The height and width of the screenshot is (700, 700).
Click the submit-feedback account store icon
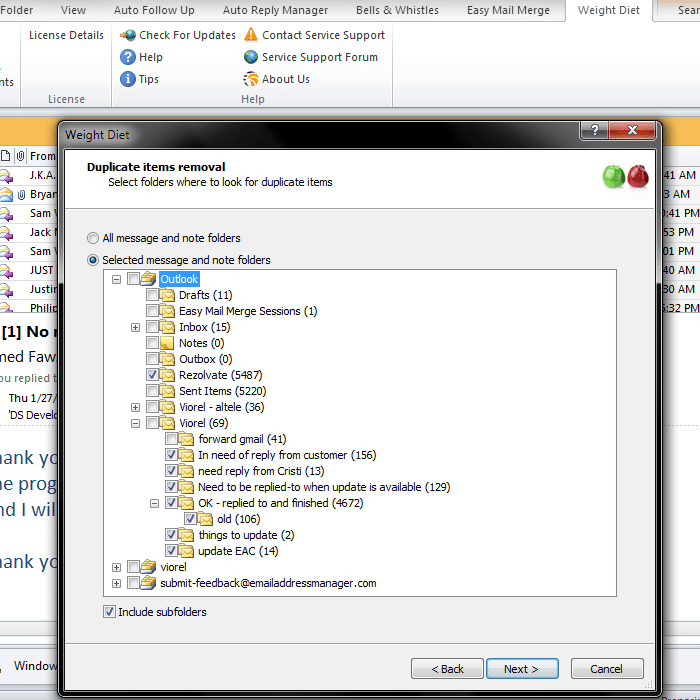(148, 583)
